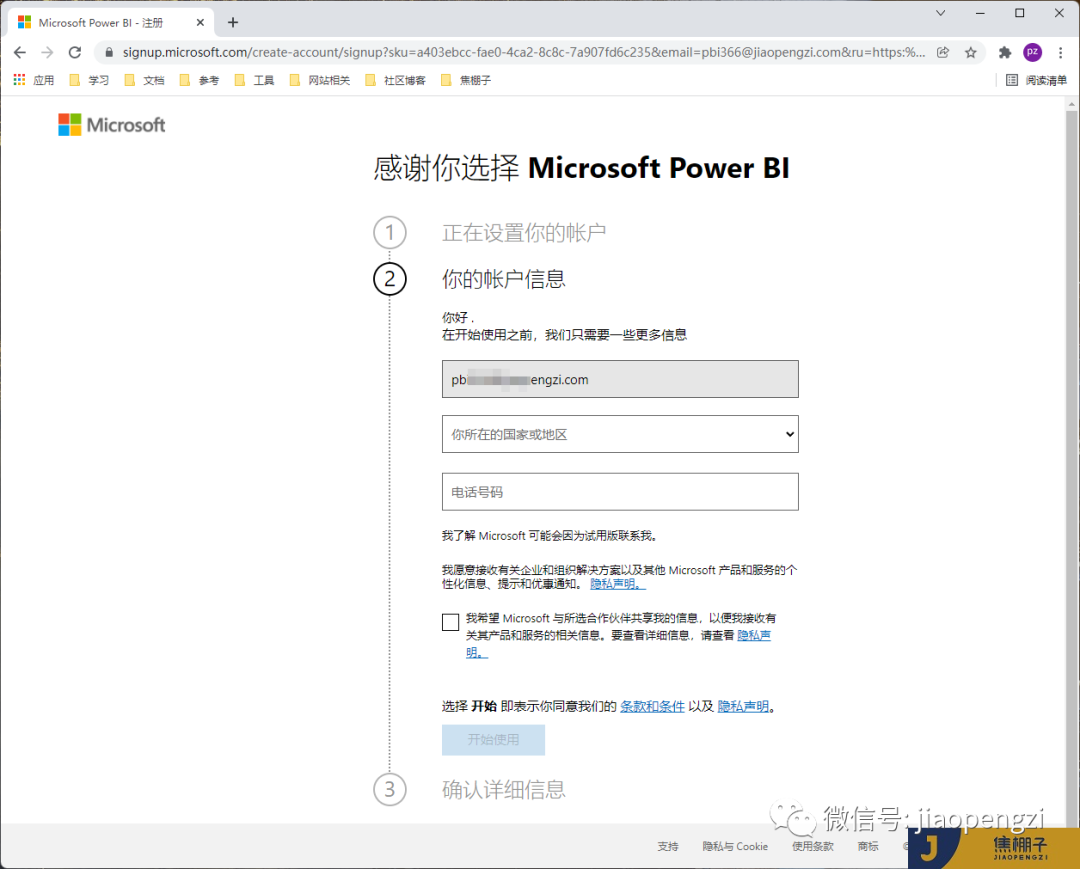Open the 学习 bookmark folder

click(90, 81)
